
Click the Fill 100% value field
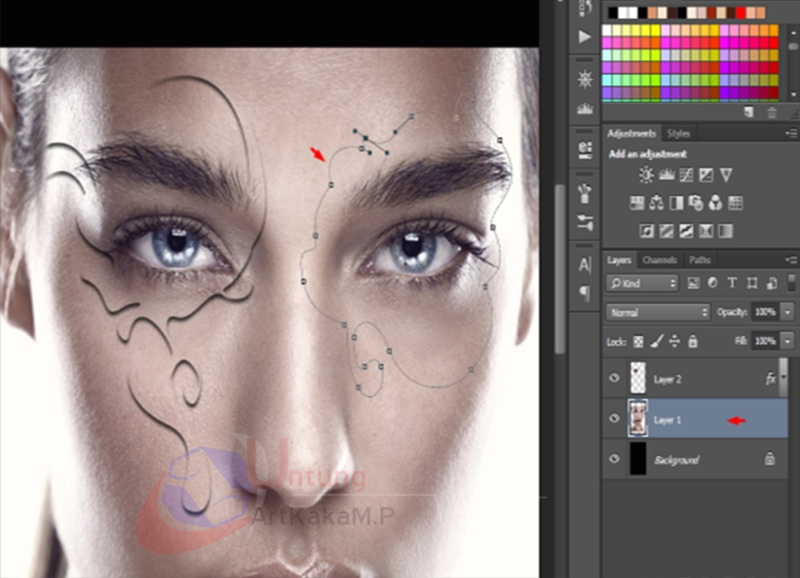tap(766, 341)
